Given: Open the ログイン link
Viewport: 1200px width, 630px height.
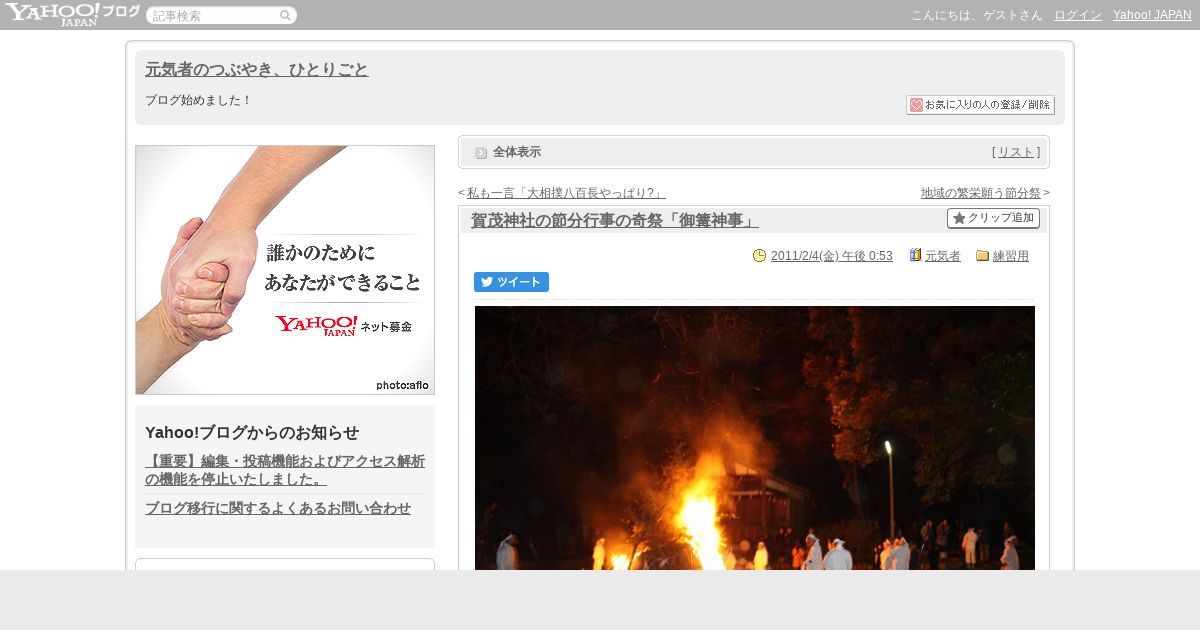Looking at the screenshot, I should click(x=1078, y=15).
